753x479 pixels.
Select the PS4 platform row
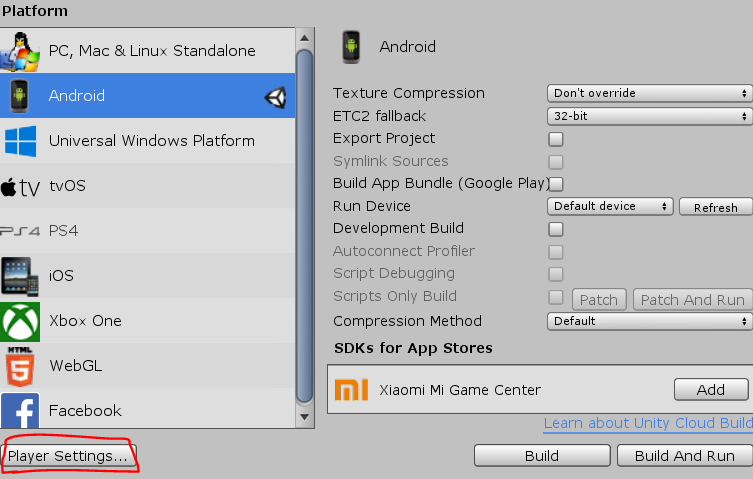[x=147, y=231]
